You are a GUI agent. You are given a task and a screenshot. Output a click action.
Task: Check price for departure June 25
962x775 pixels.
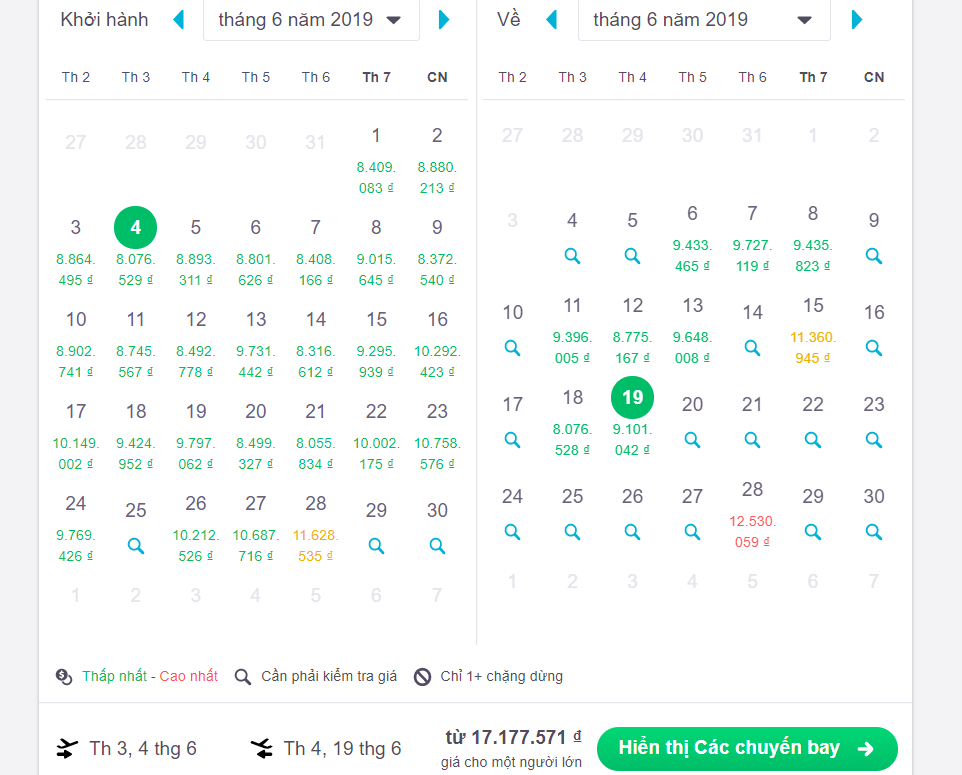[x=136, y=546]
